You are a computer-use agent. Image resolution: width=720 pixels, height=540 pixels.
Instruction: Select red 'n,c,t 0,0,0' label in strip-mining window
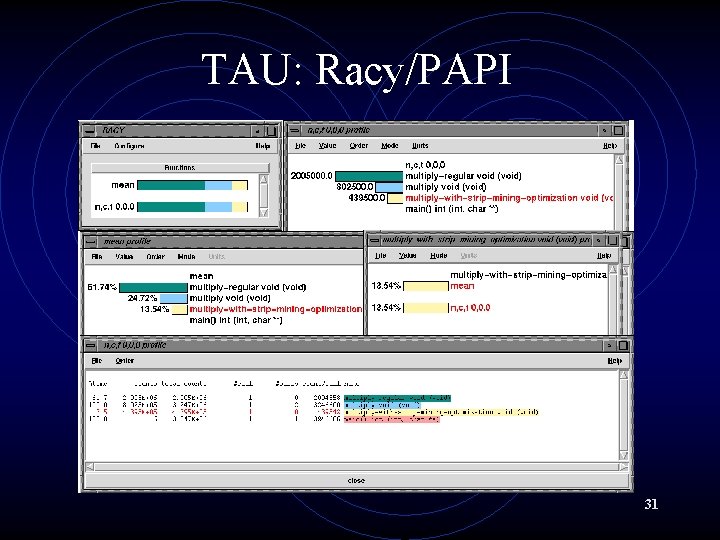tap(470, 308)
